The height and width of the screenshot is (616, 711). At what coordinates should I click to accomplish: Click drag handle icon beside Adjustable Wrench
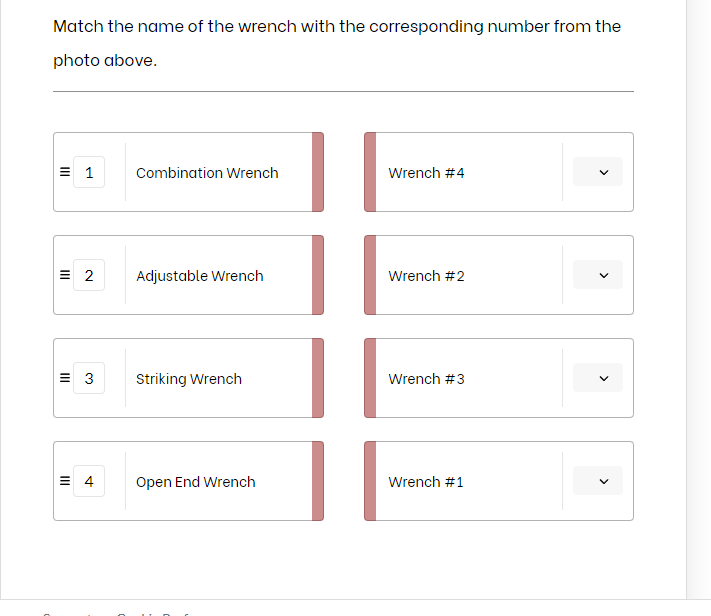coord(64,275)
